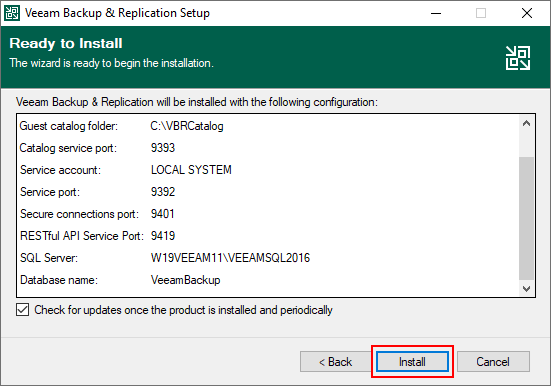This screenshot has height=386, width=551.
Task: Start installation with the Install button
Action: click(x=412, y=361)
